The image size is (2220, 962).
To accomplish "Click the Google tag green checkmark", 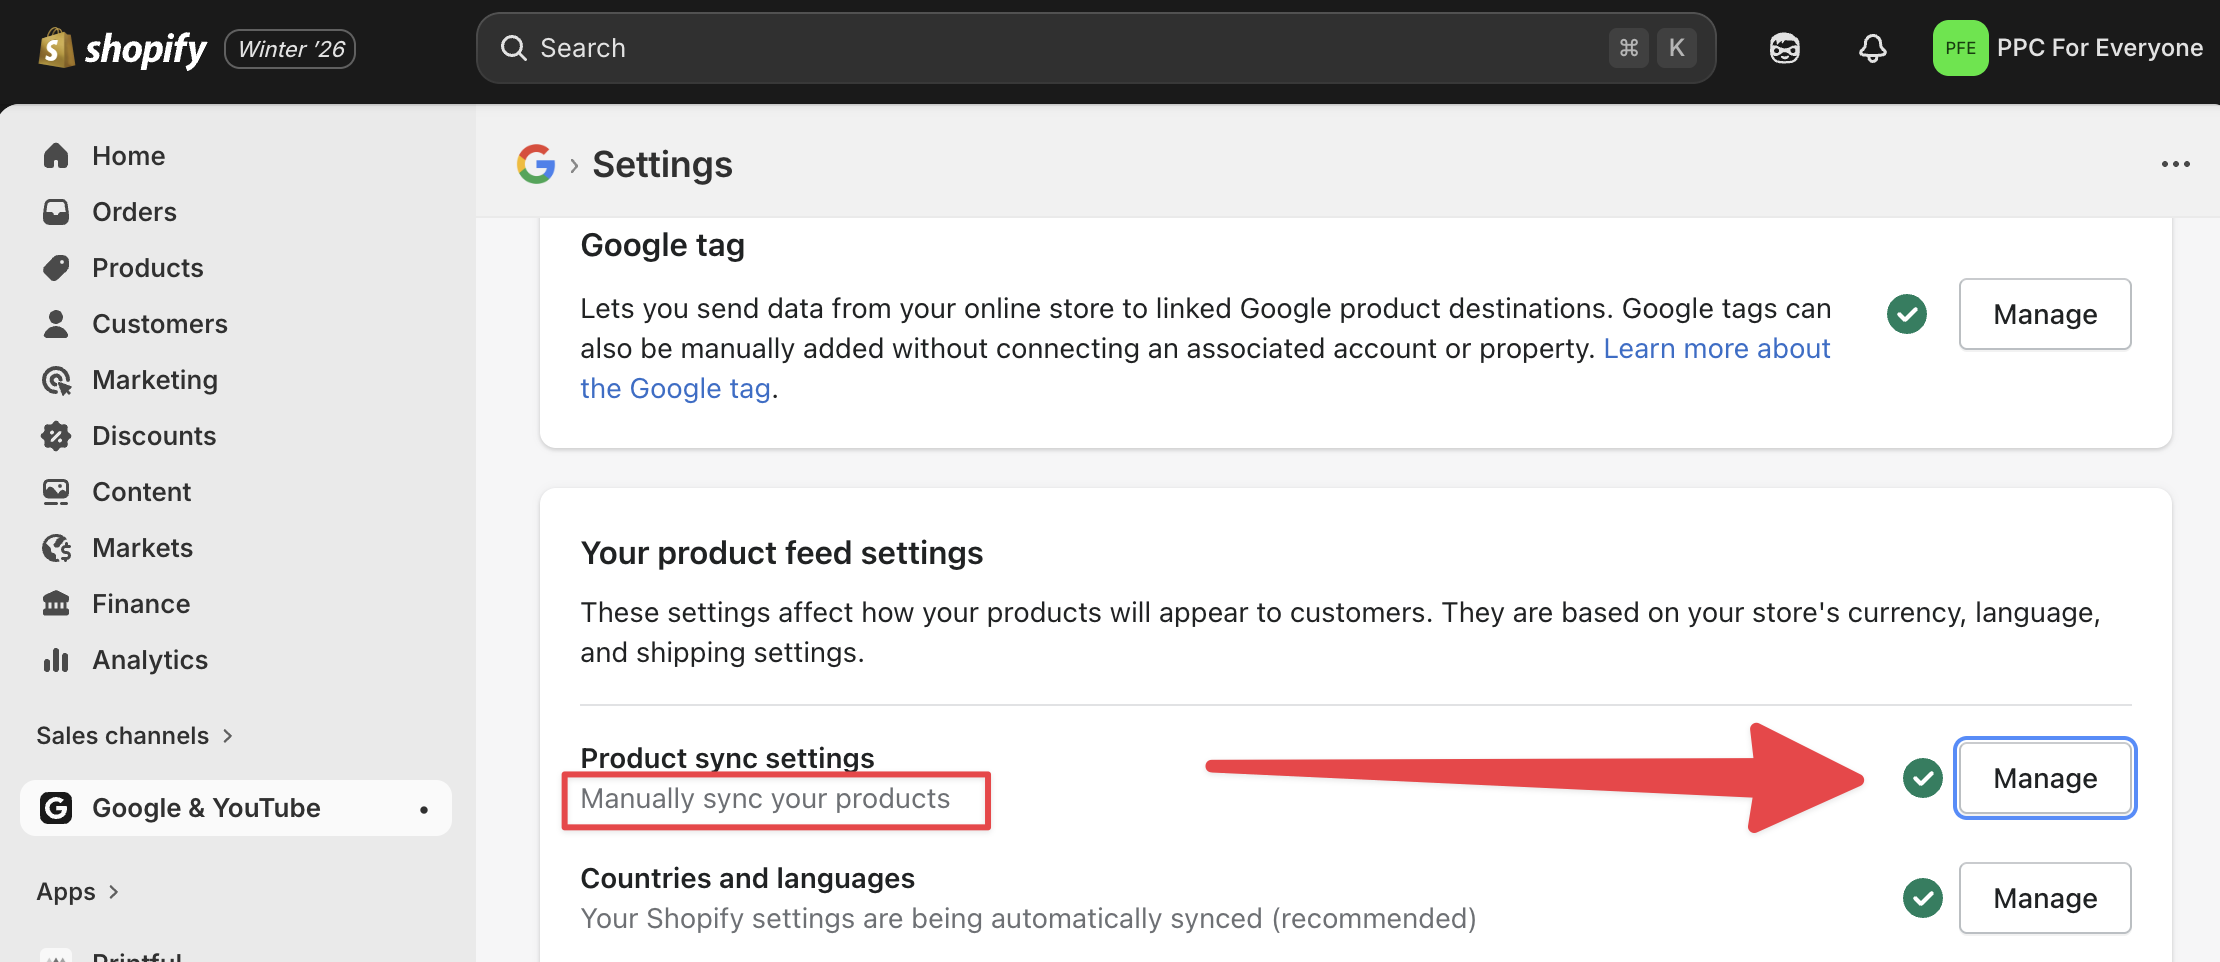I will (x=1907, y=314).
